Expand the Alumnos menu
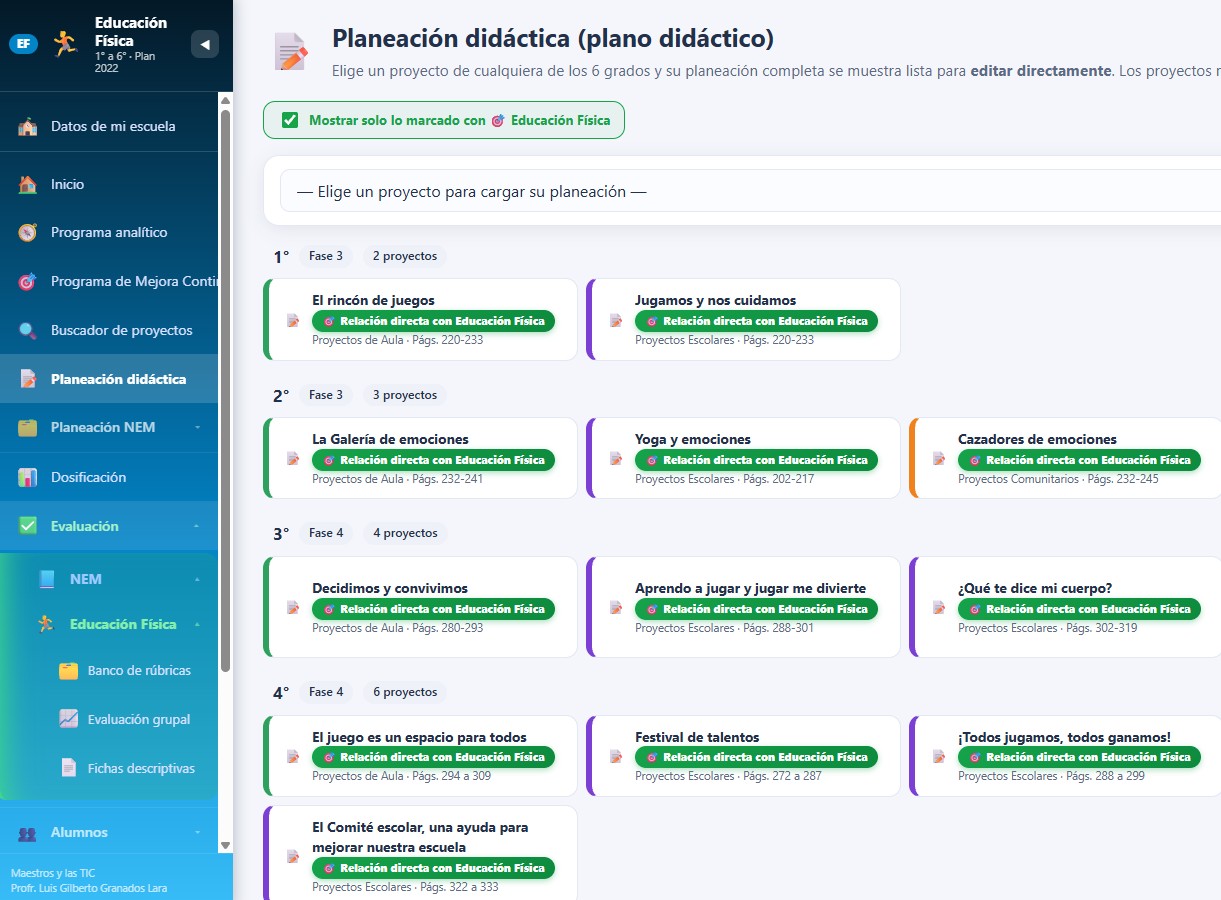Image resolution: width=1221 pixels, height=900 pixels. pos(109,832)
